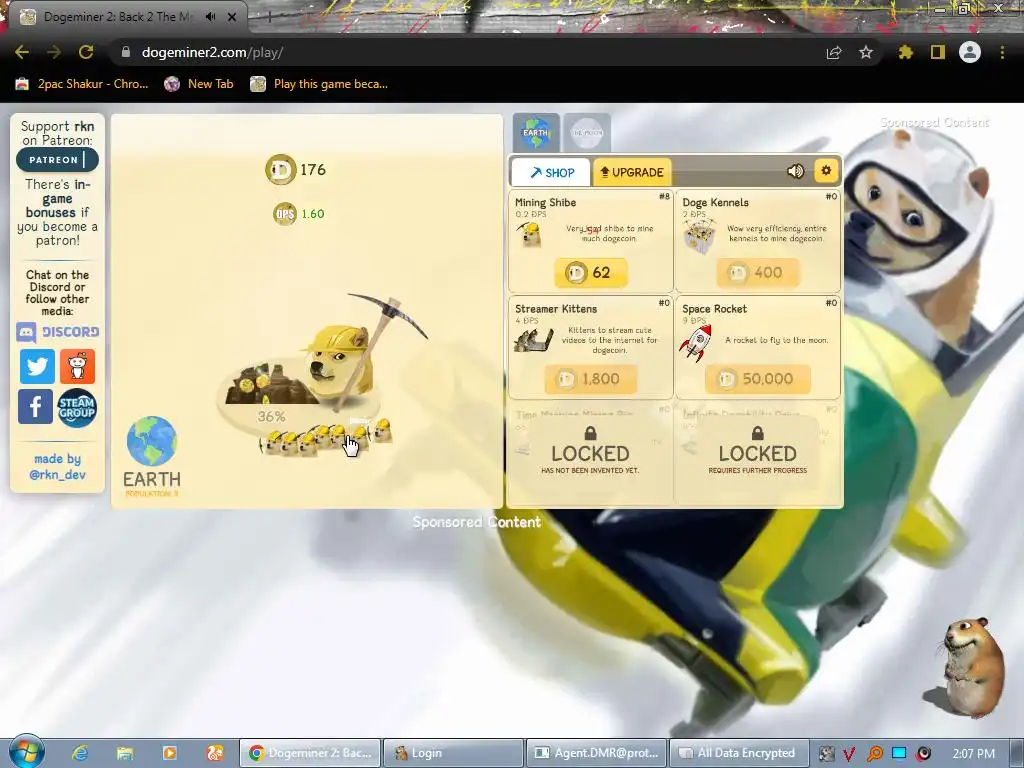This screenshot has height=768, width=1024.
Task: Click the Earth globe icon in game area
Action: [x=152, y=441]
